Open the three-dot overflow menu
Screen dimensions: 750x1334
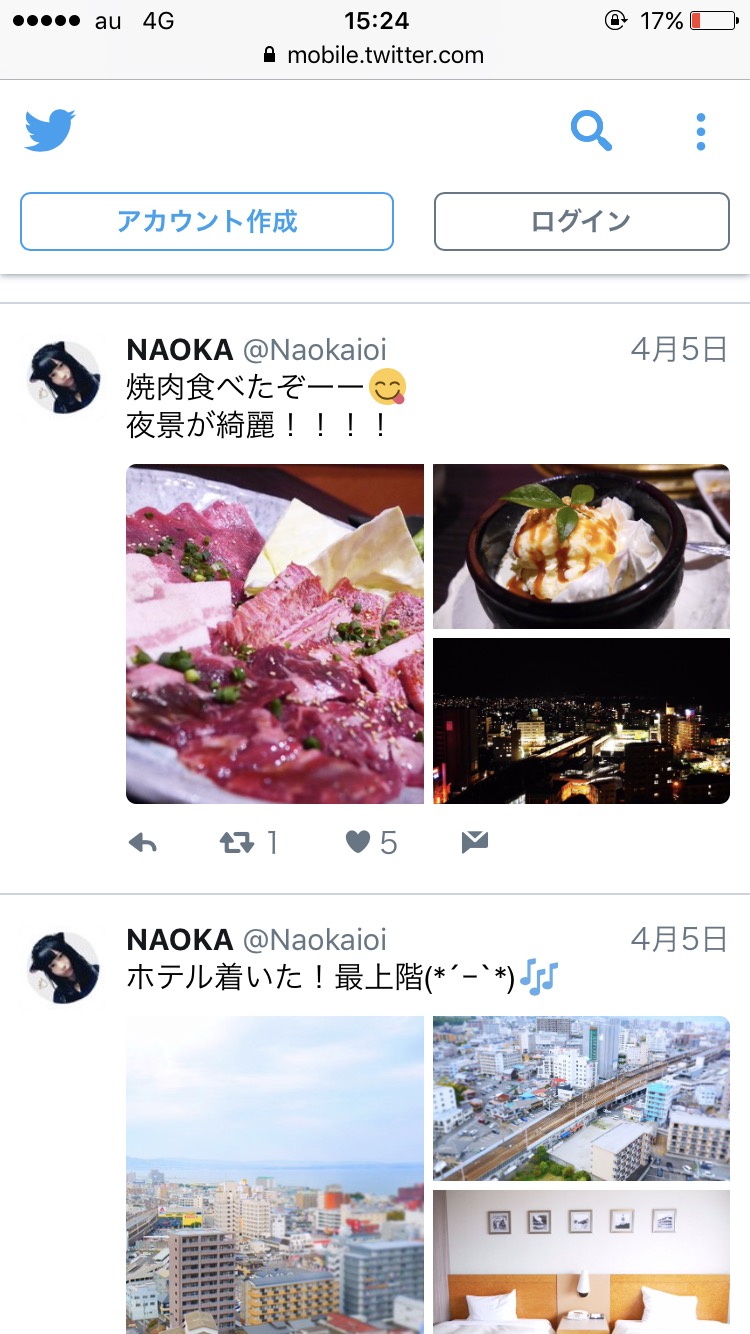(x=700, y=132)
